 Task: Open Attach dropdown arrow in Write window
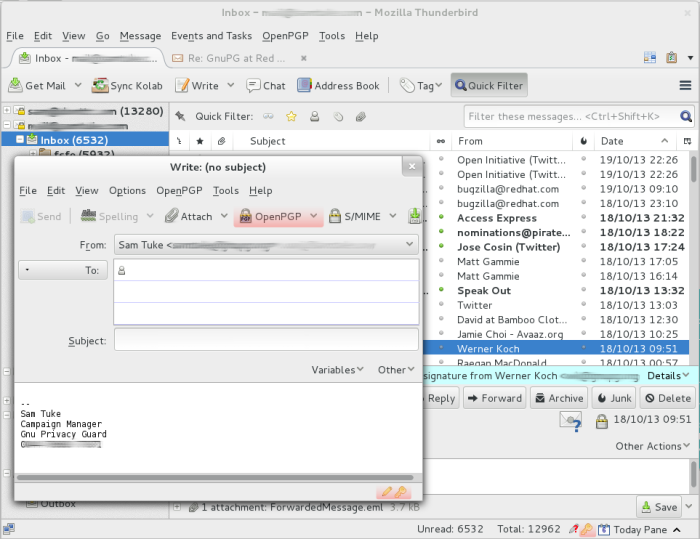click(x=224, y=216)
